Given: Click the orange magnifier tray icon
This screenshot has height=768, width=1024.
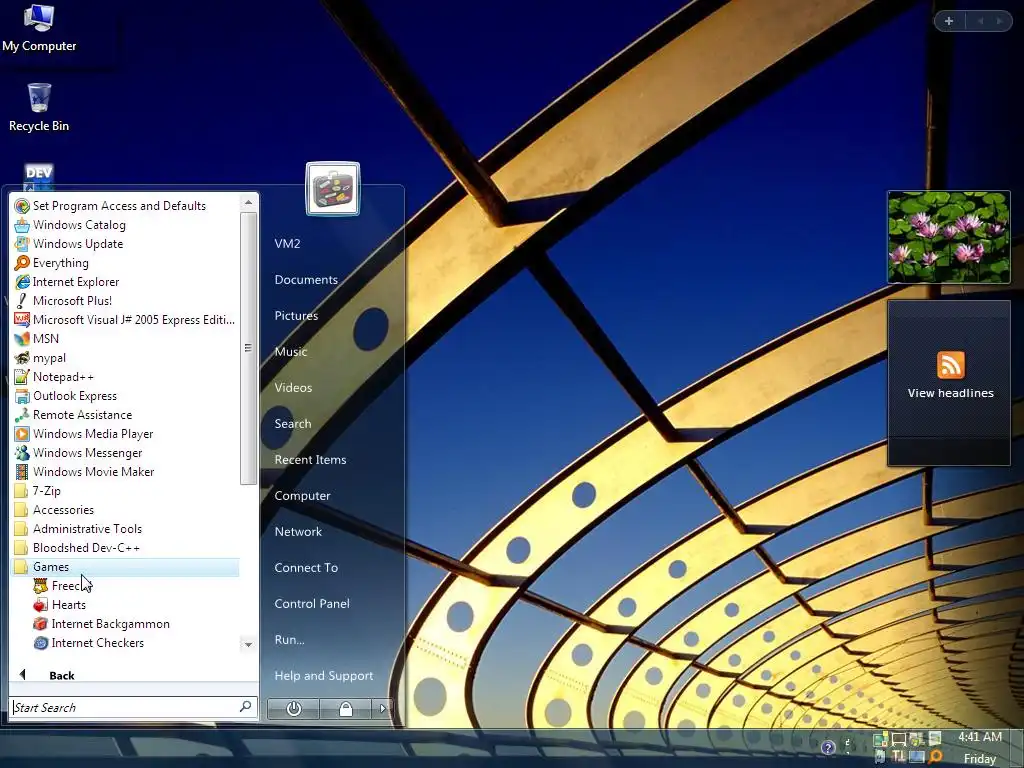Looking at the screenshot, I should (x=935, y=756).
